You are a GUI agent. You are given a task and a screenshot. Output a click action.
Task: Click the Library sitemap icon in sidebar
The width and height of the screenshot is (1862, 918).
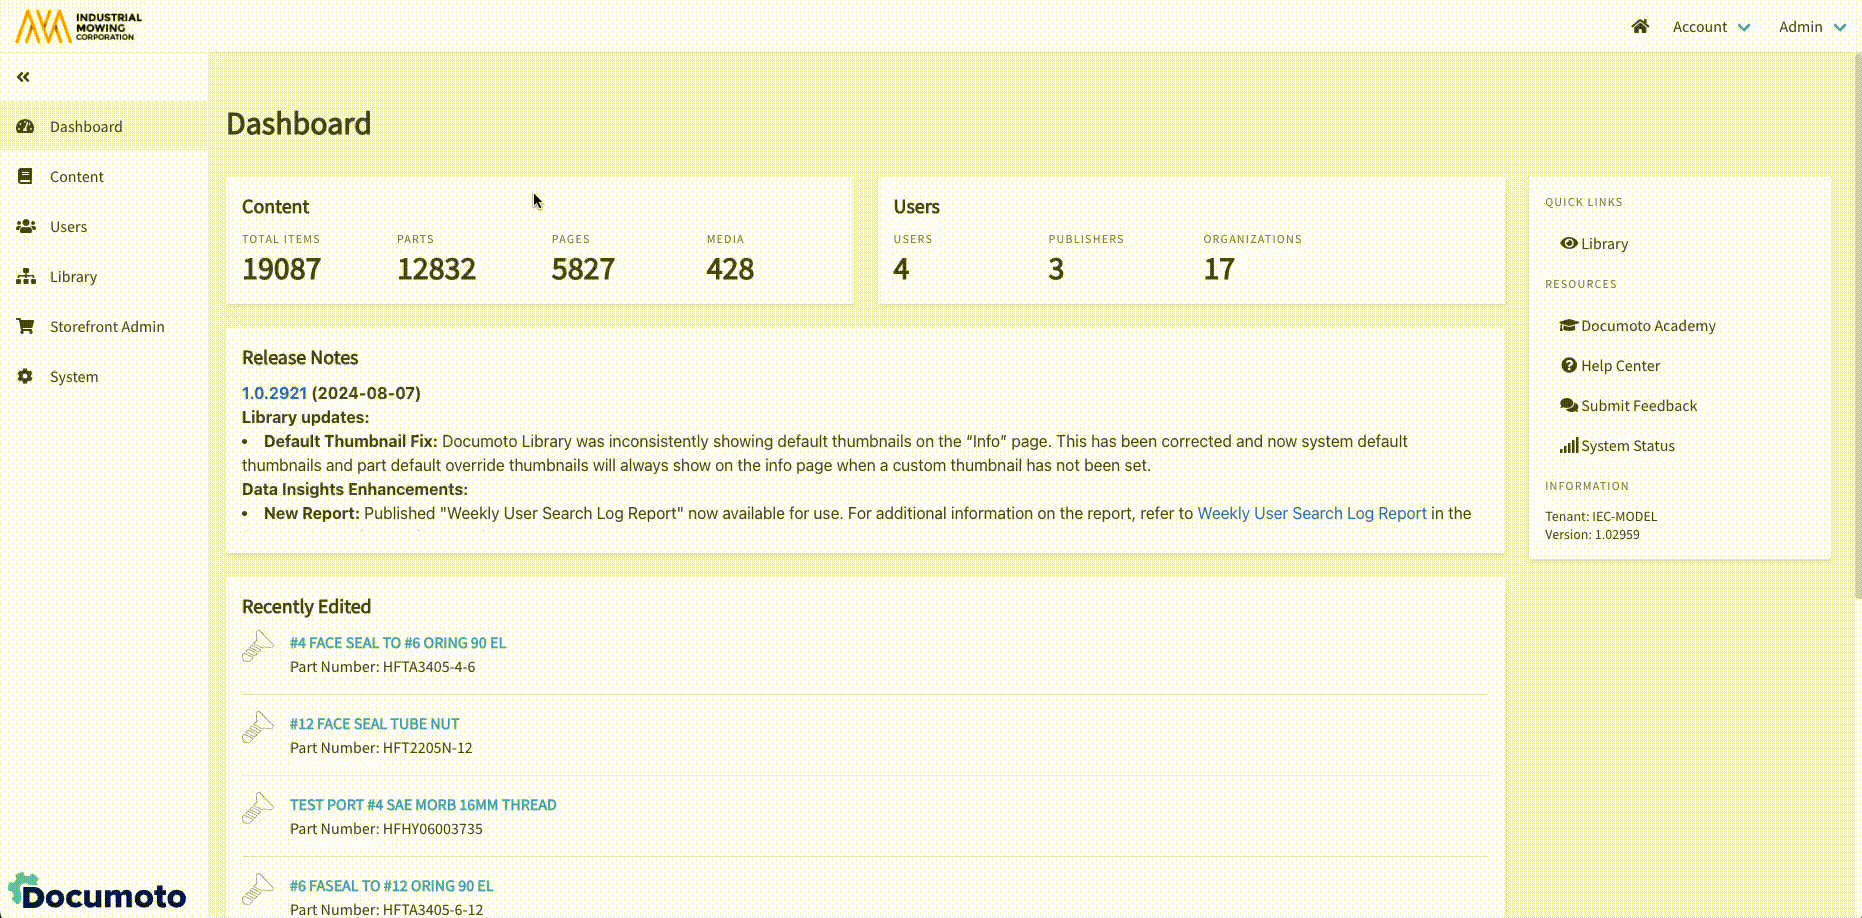point(26,277)
